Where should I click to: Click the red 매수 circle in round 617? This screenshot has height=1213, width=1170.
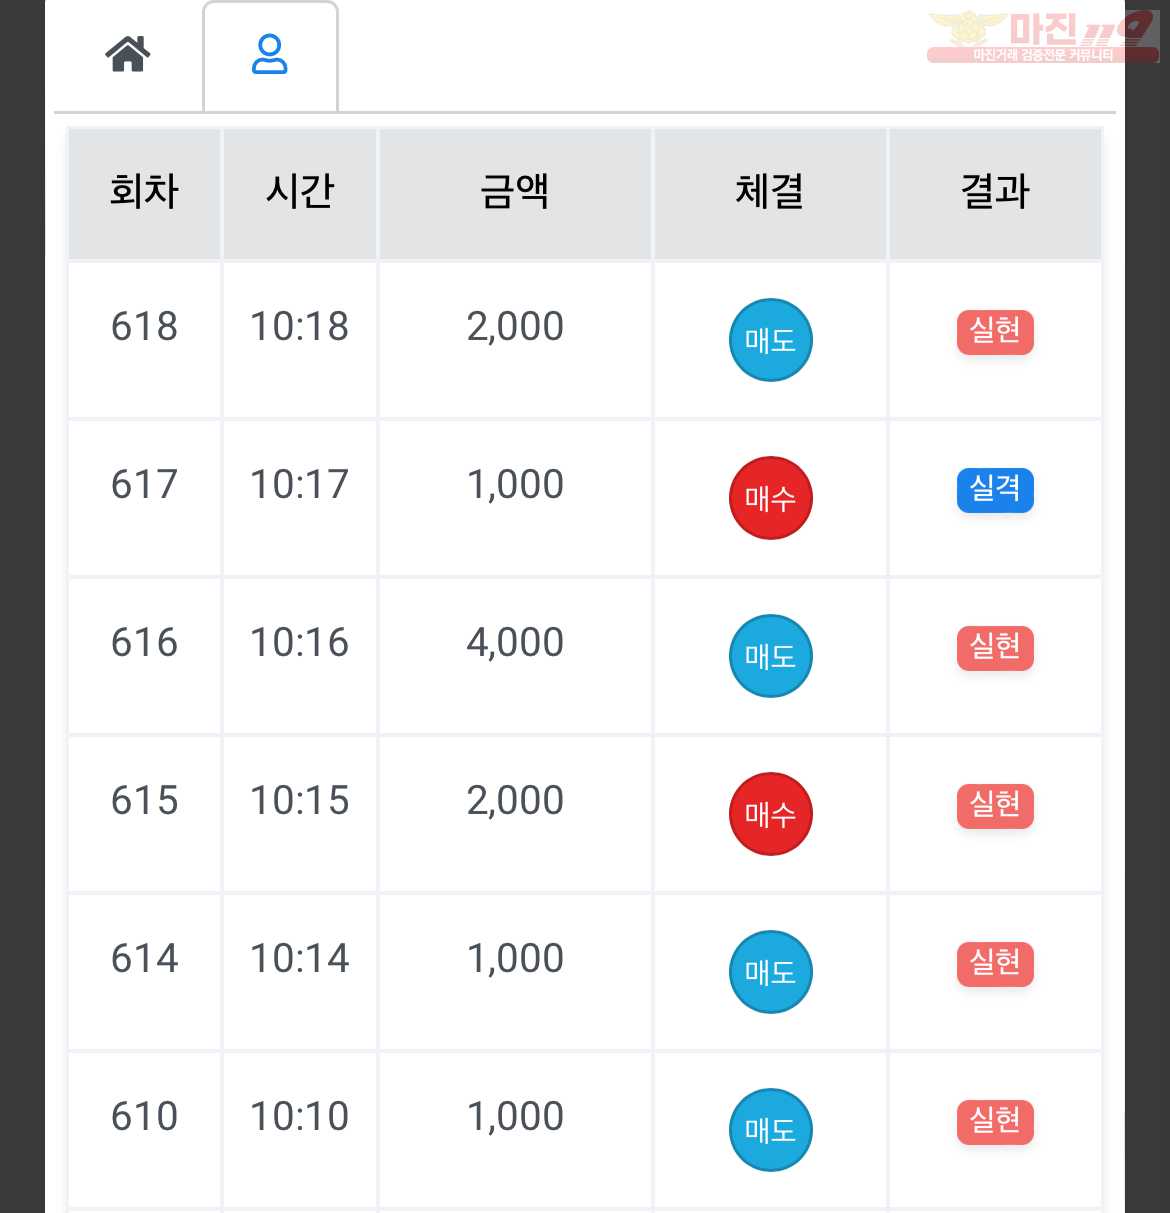770,498
